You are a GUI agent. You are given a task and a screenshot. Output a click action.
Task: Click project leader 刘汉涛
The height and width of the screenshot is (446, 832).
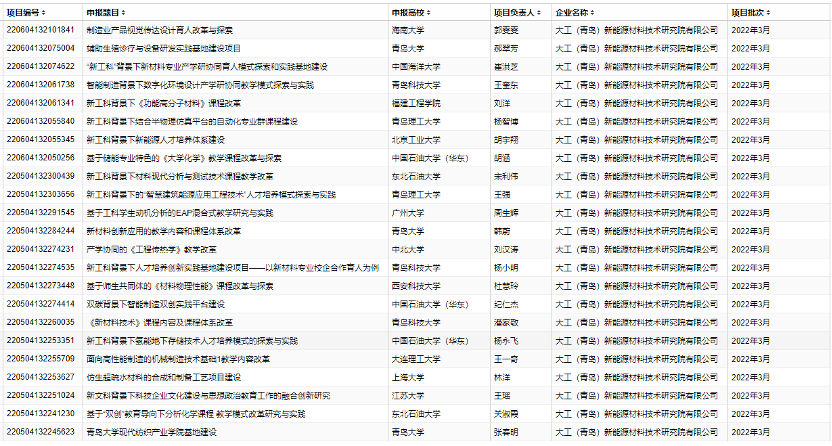click(x=506, y=249)
